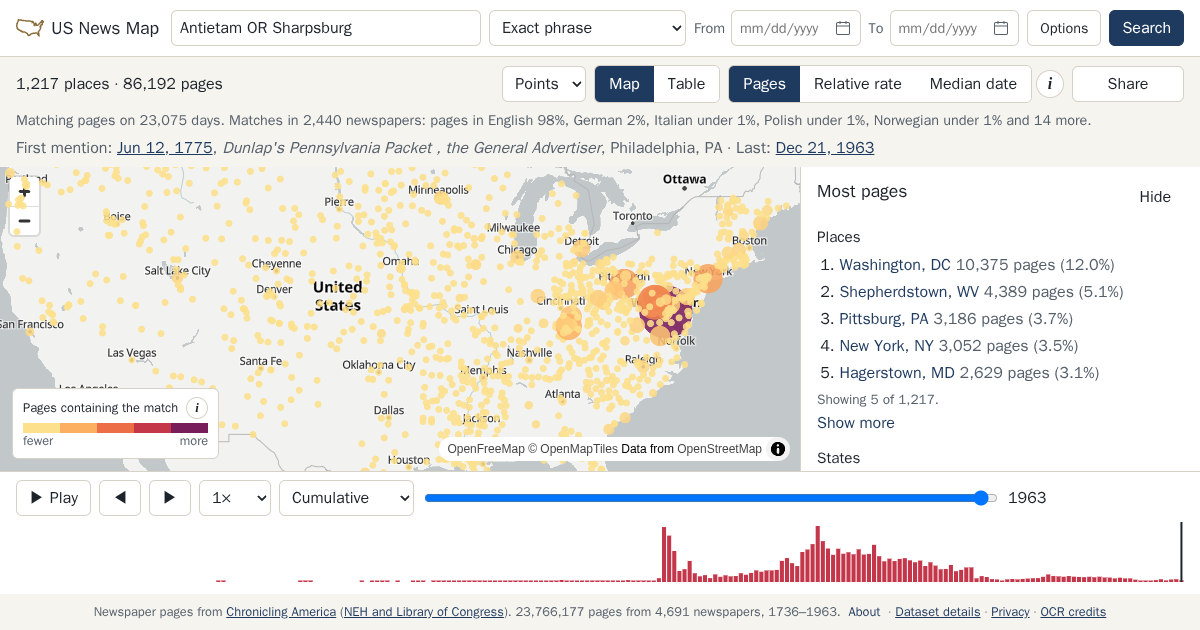Viewport: 1200px width, 630px height.
Task: Open the OCR credits link
Action: [x=1073, y=612]
